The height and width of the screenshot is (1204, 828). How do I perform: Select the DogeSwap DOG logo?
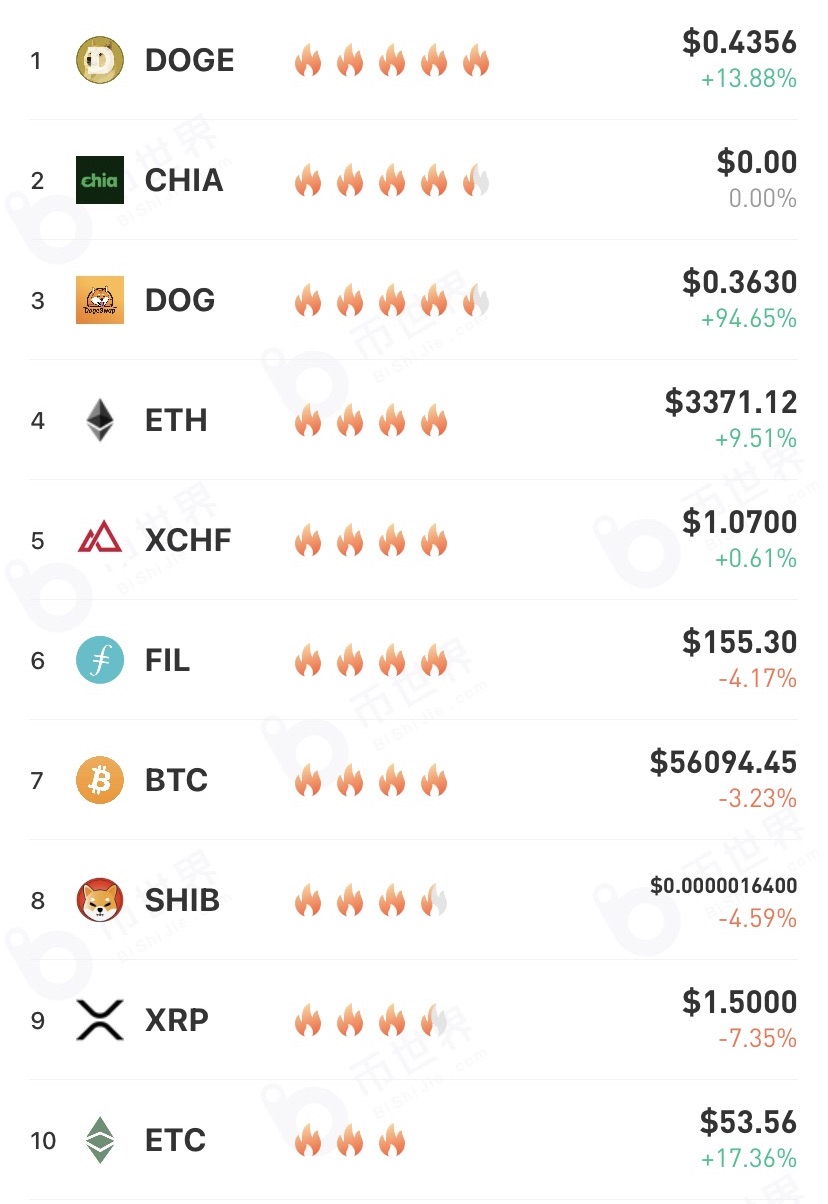click(x=100, y=300)
